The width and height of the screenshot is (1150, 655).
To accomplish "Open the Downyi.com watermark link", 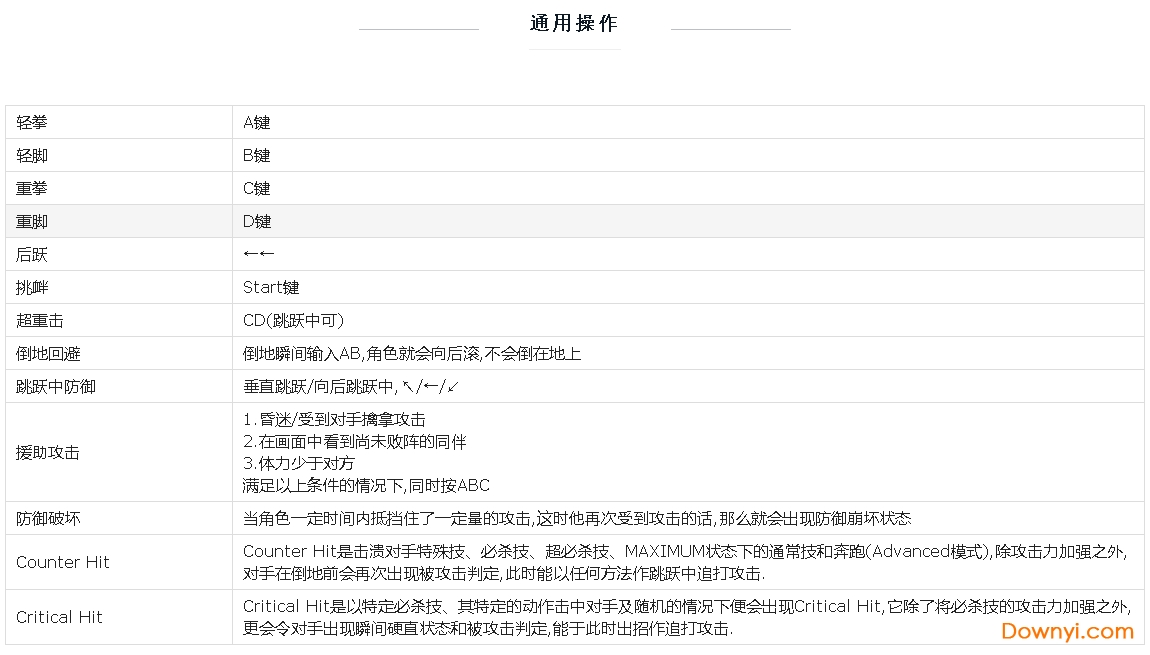I will [x=1067, y=631].
